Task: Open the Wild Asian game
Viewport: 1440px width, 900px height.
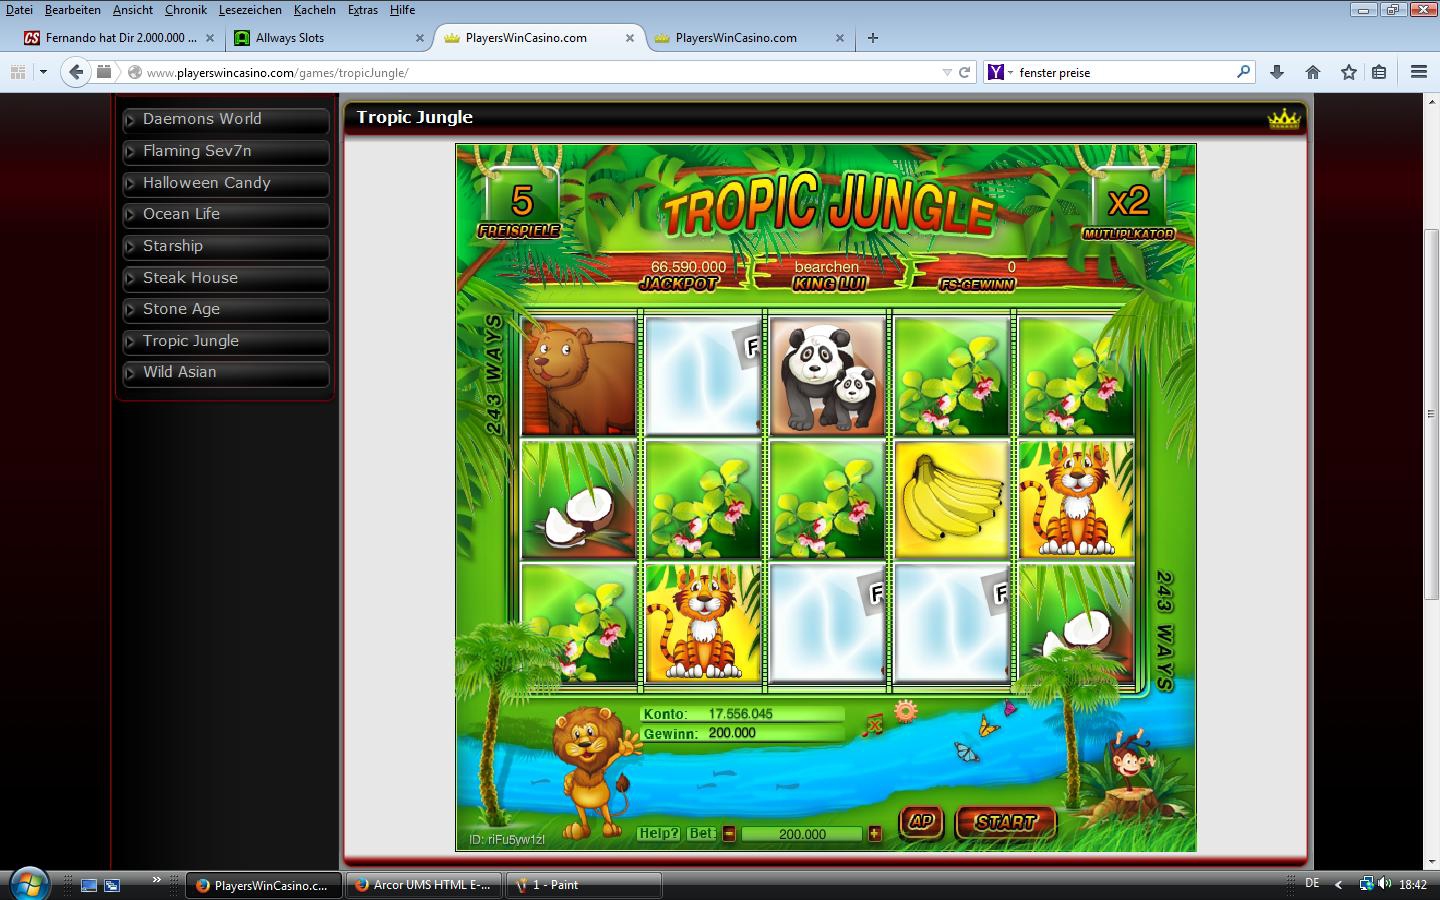Action: pos(226,372)
